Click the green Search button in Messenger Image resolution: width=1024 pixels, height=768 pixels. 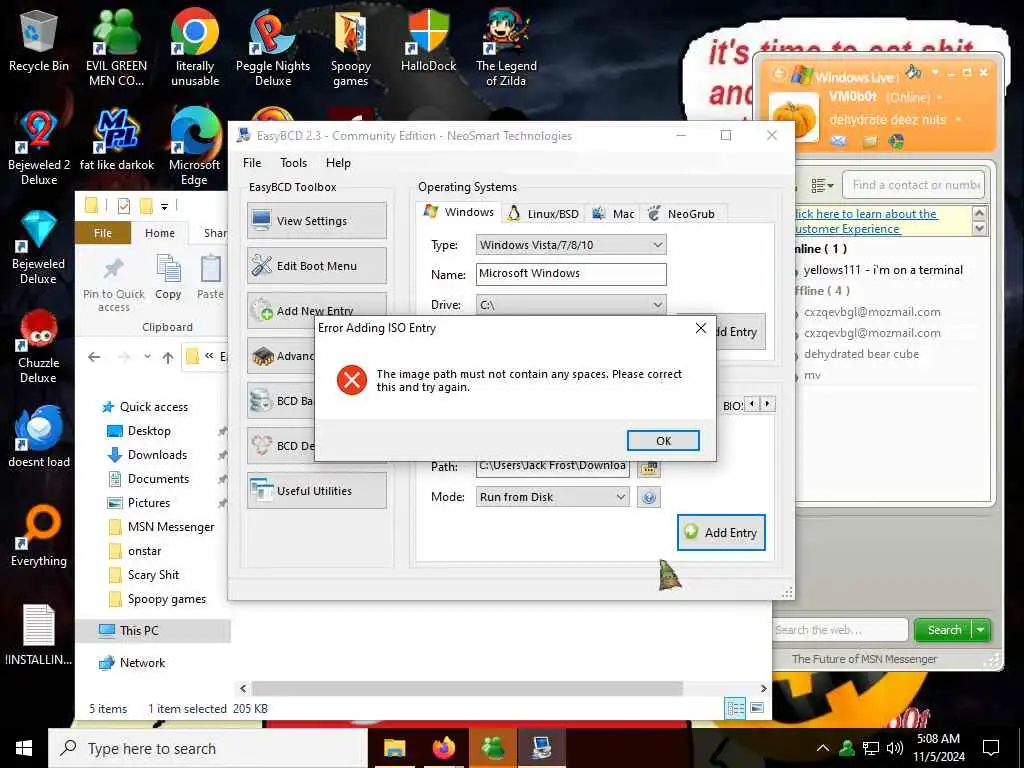(944, 630)
